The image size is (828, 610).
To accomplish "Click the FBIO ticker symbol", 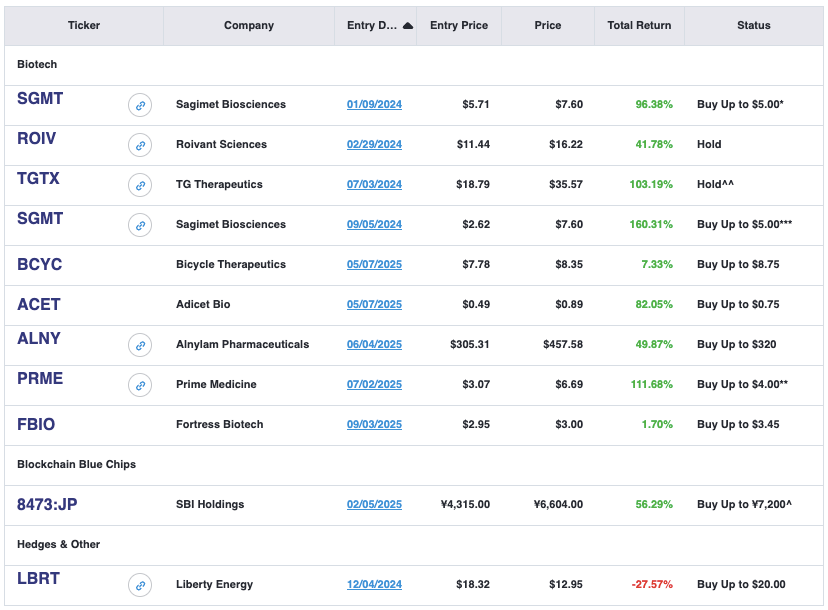I will coord(36,424).
